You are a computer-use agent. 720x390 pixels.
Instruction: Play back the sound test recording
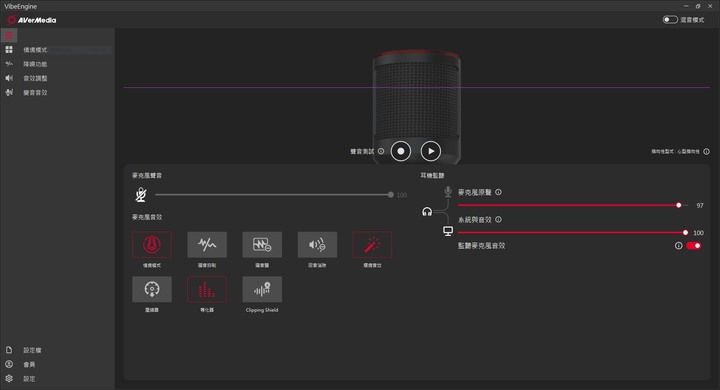click(431, 151)
